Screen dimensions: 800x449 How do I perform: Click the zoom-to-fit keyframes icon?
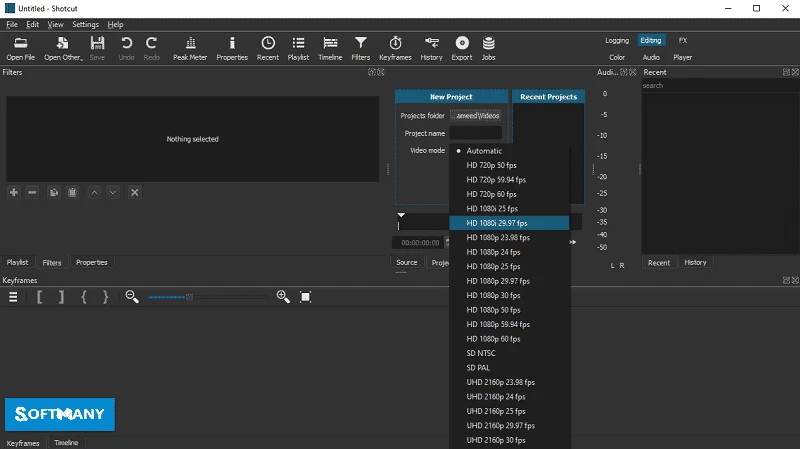coord(306,297)
